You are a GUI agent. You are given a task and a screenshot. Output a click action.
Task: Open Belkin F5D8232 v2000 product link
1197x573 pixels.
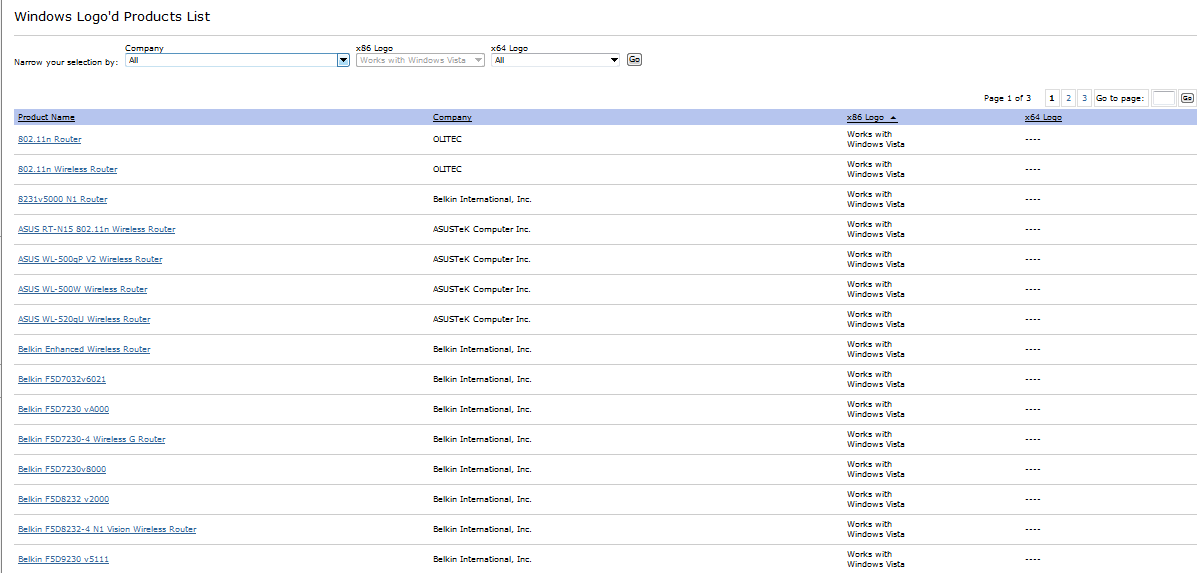pyautogui.click(x=63, y=500)
